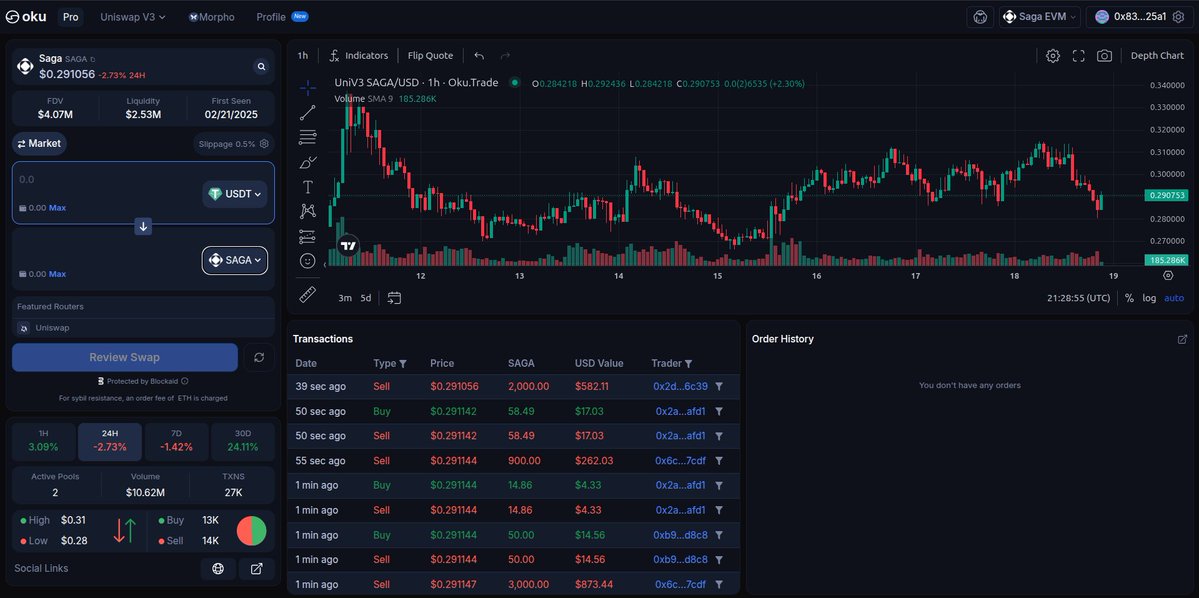Select the 24H performance period

click(109, 440)
